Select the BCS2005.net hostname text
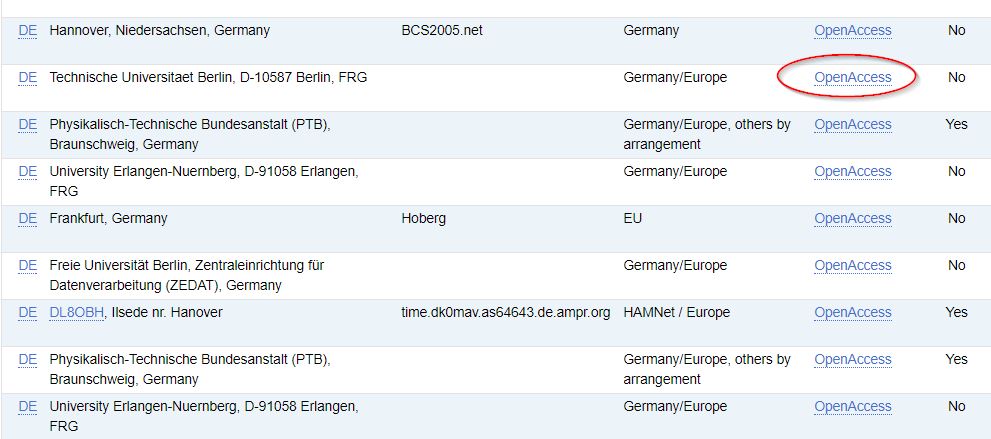 tap(442, 30)
